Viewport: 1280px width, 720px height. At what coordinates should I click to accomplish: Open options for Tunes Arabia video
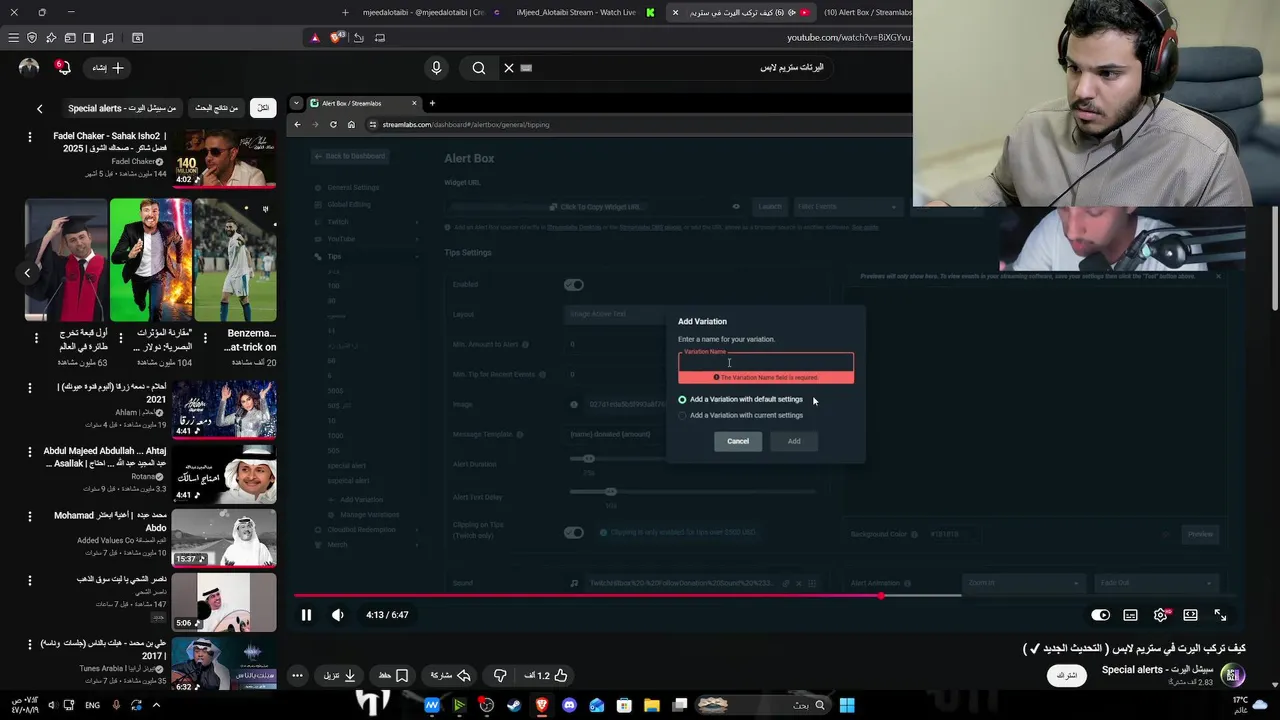coord(29,644)
